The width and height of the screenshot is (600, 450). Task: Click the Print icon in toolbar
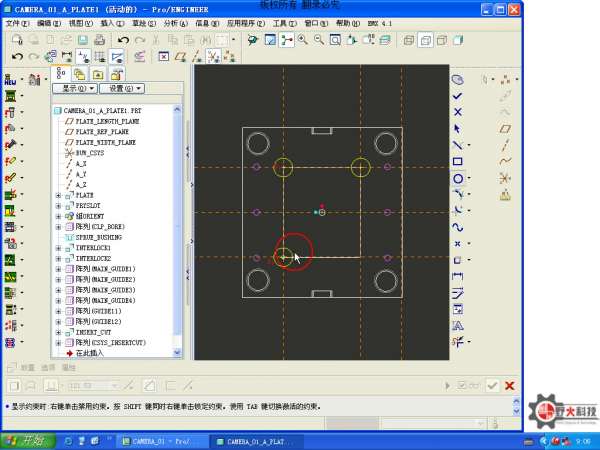[x=99, y=40]
